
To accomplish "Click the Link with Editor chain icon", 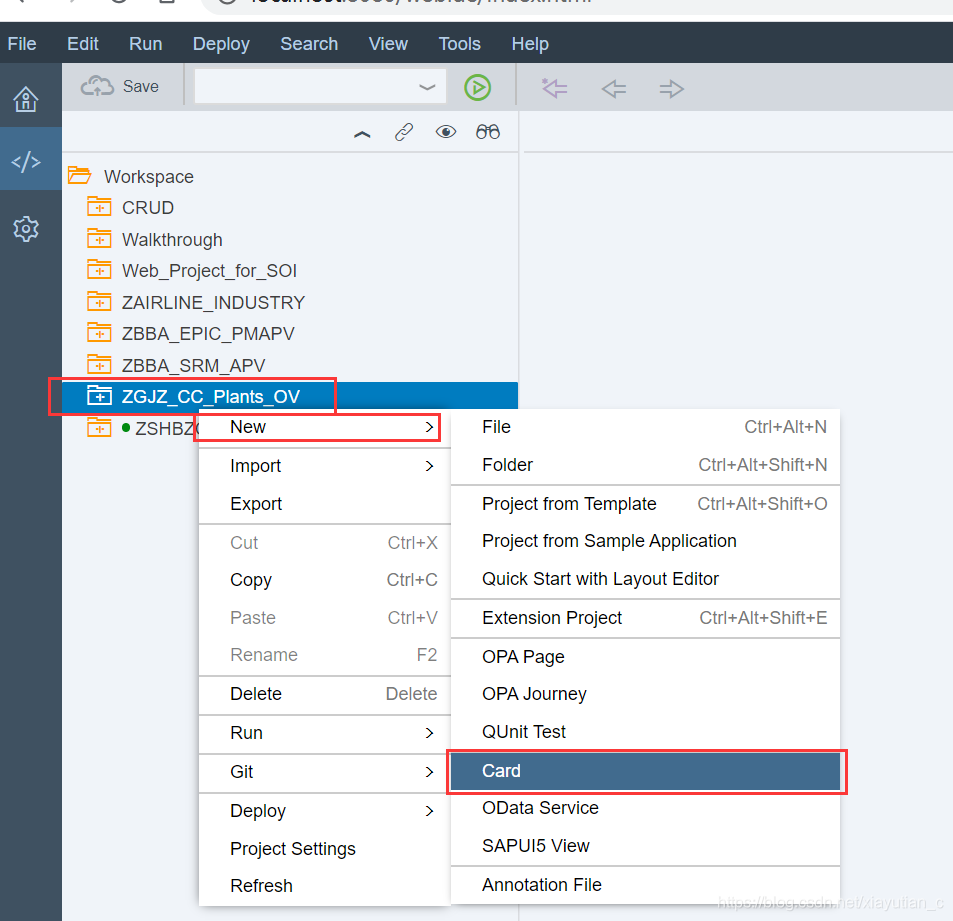I will (404, 132).
